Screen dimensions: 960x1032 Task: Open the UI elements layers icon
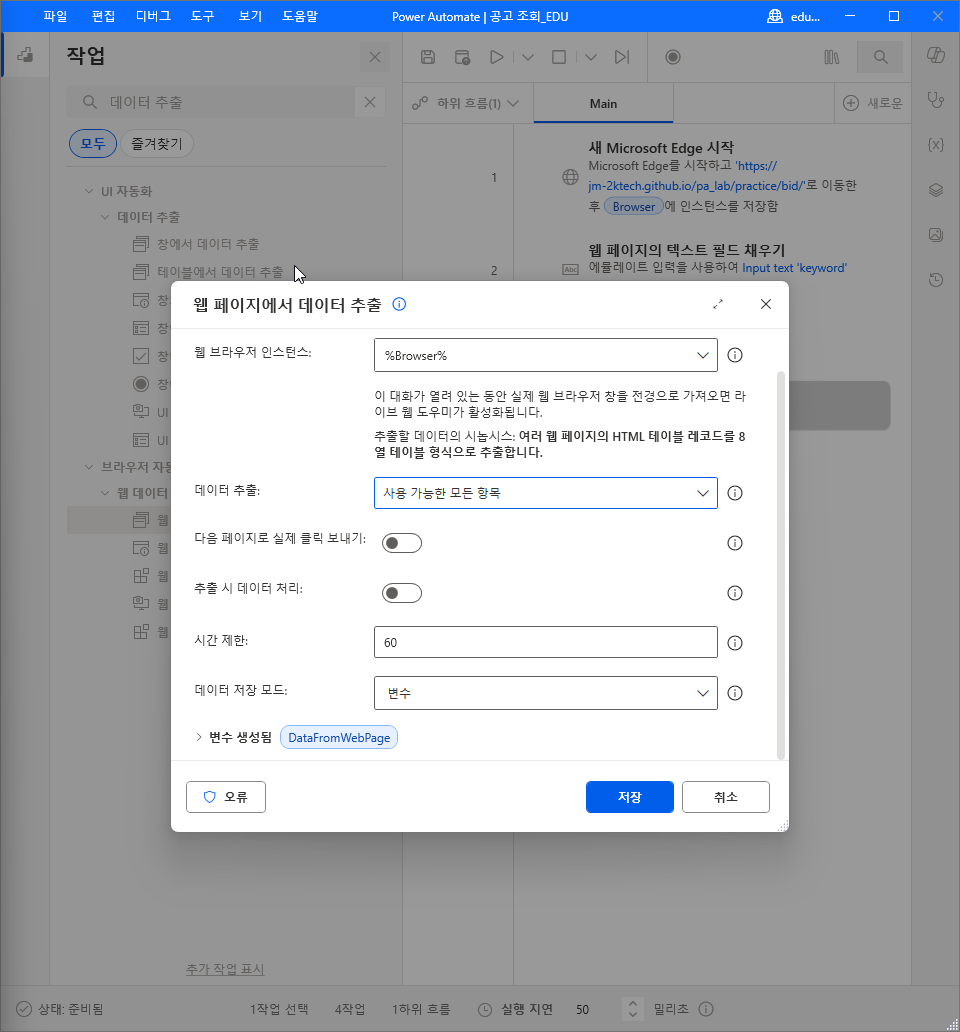pyautogui.click(x=936, y=190)
